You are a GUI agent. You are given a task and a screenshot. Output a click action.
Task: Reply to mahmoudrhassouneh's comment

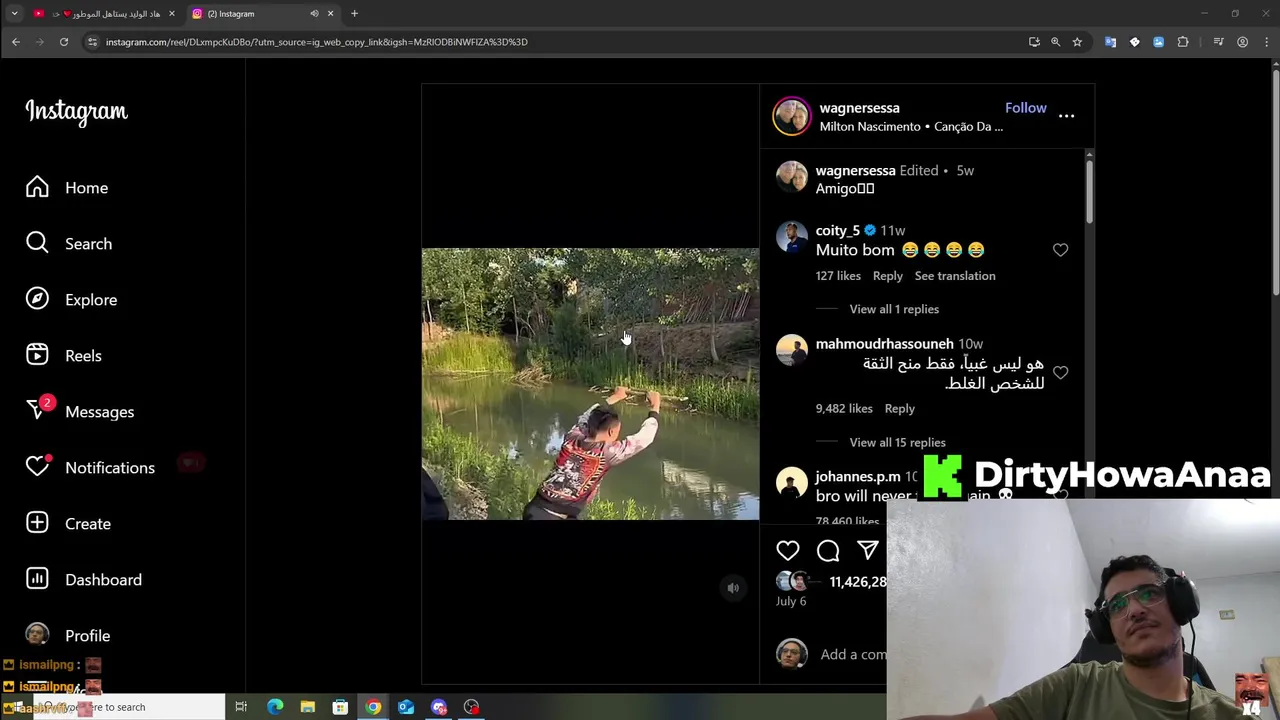pyautogui.click(x=899, y=409)
